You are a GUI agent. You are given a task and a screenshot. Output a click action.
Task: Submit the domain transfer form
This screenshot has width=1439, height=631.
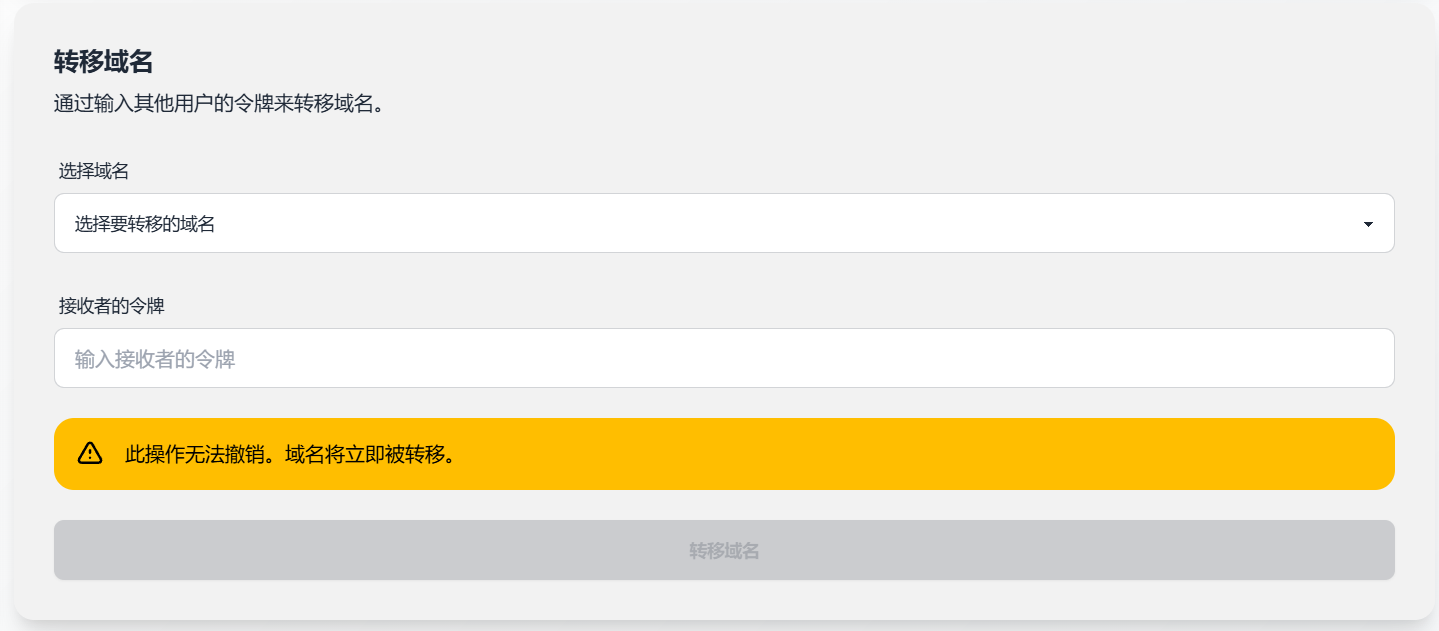click(723, 550)
